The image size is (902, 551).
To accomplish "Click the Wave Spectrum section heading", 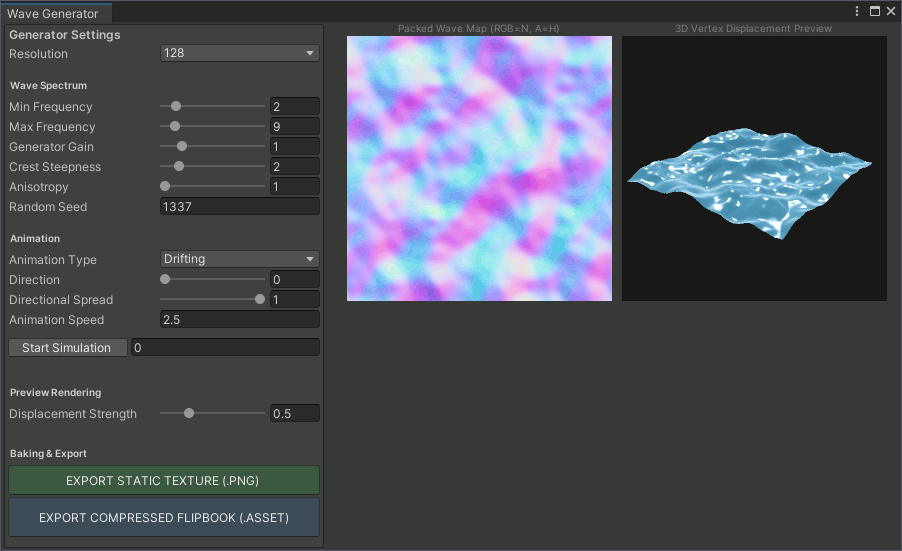I will [48, 85].
